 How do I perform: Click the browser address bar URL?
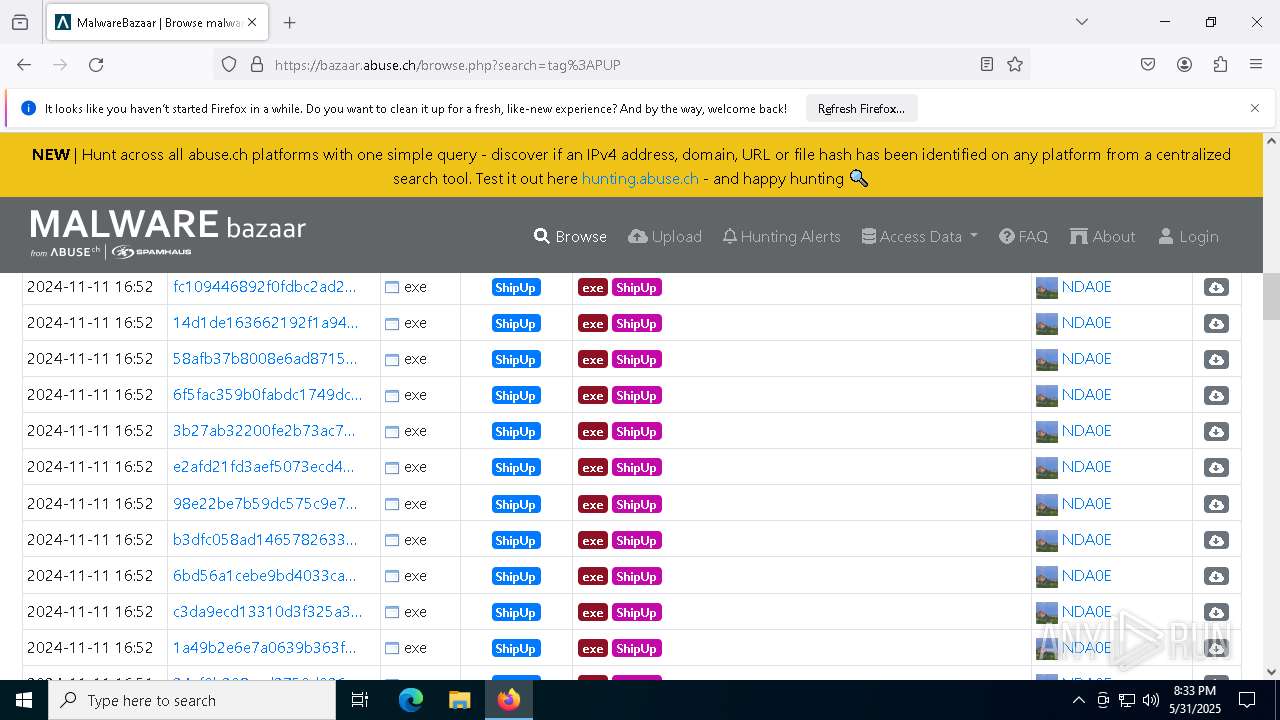pos(447,64)
